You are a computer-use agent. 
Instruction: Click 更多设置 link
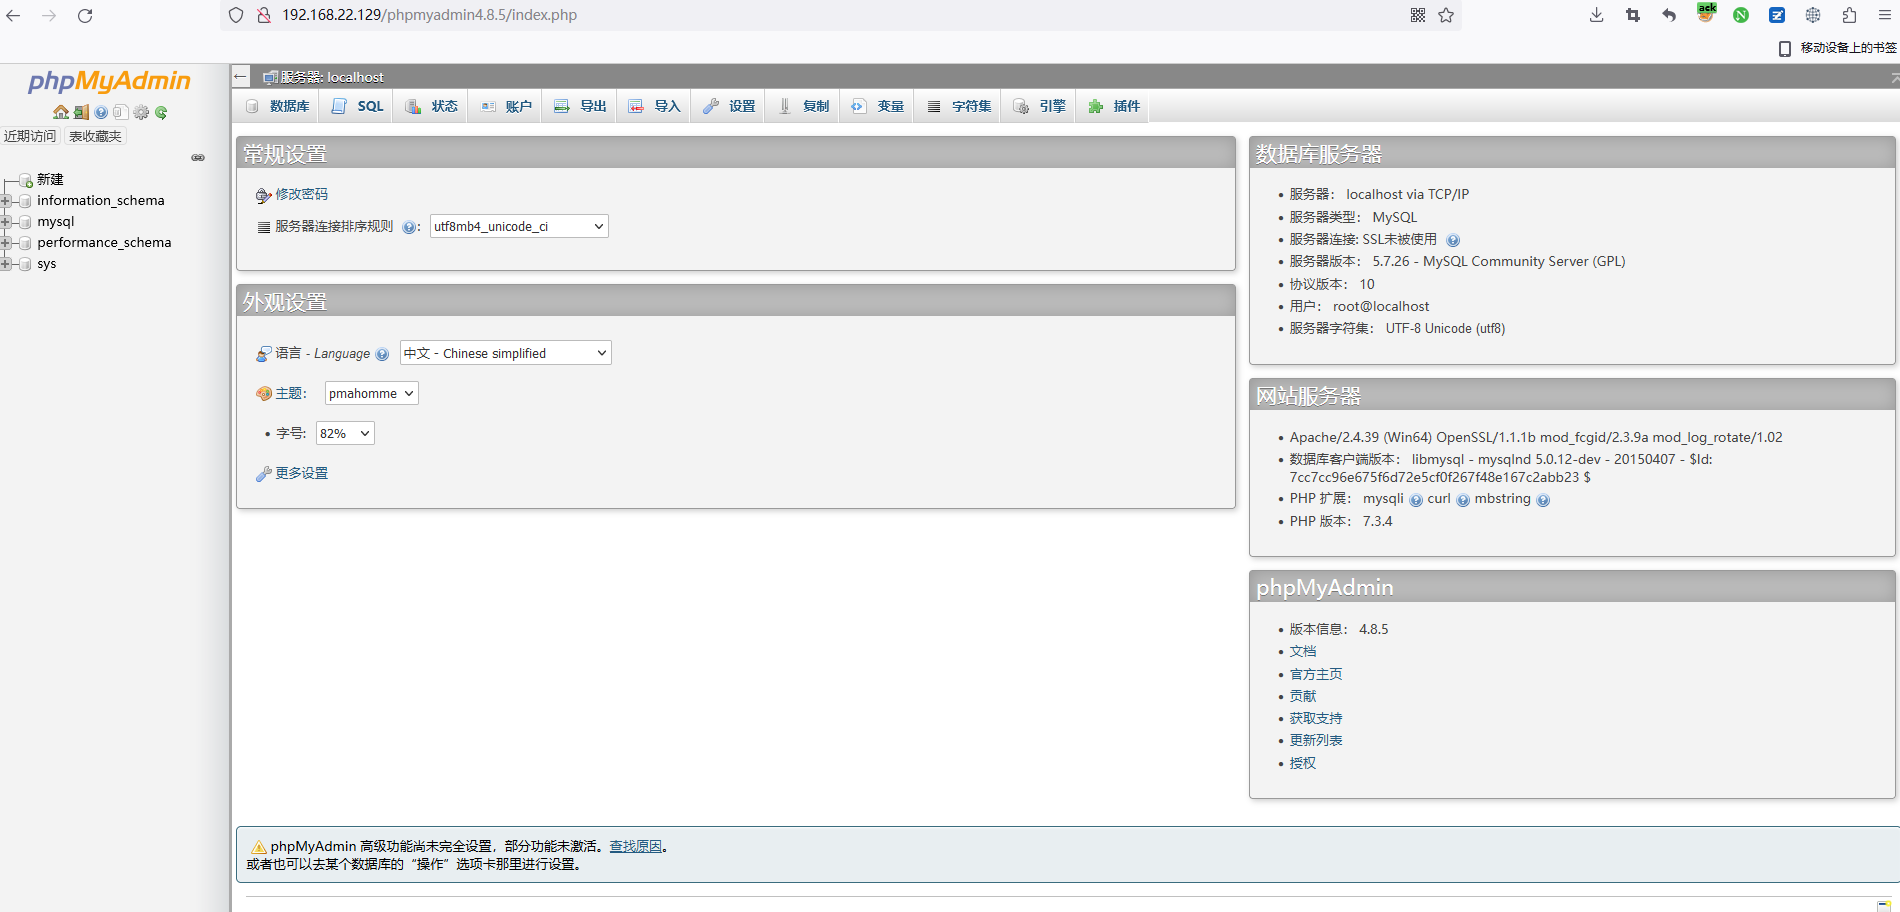tap(301, 473)
